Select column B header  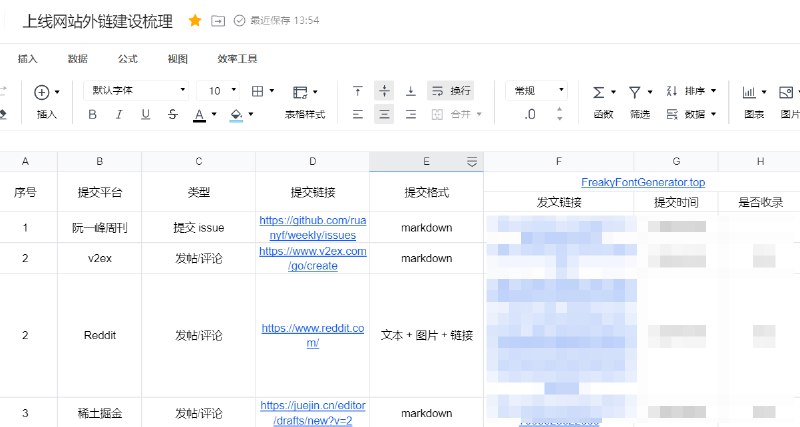[x=99, y=161]
